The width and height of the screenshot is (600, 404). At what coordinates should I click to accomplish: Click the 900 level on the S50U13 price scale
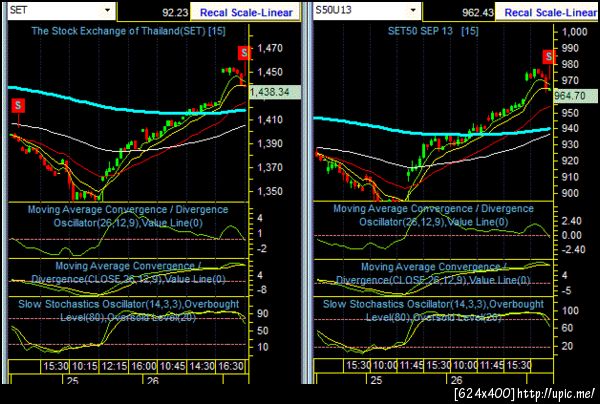(570, 193)
